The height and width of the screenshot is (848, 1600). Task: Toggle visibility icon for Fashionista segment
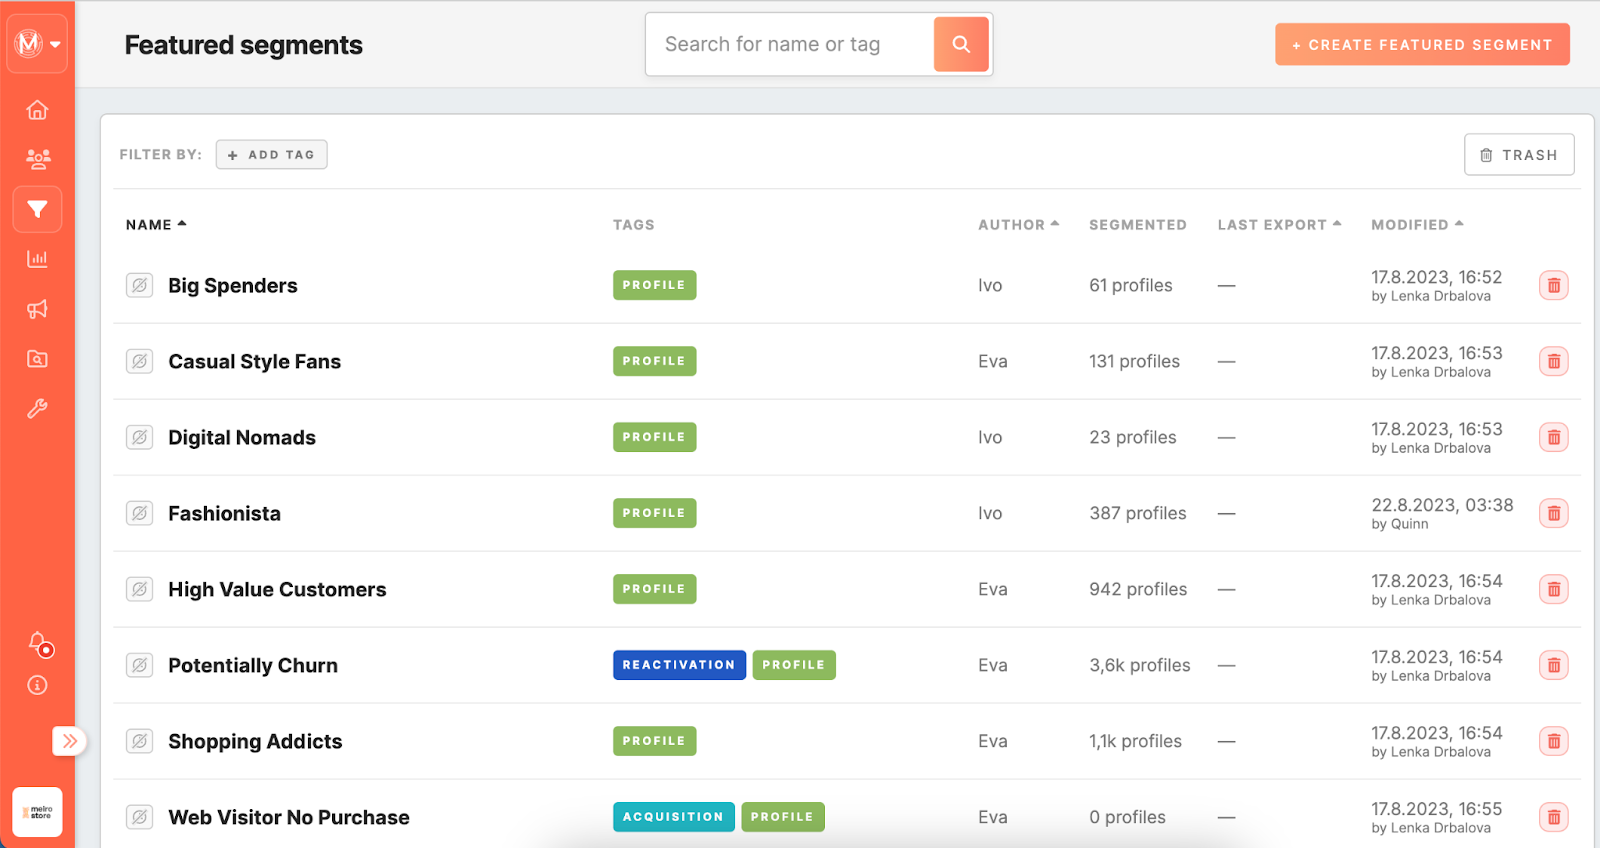[x=140, y=513]
